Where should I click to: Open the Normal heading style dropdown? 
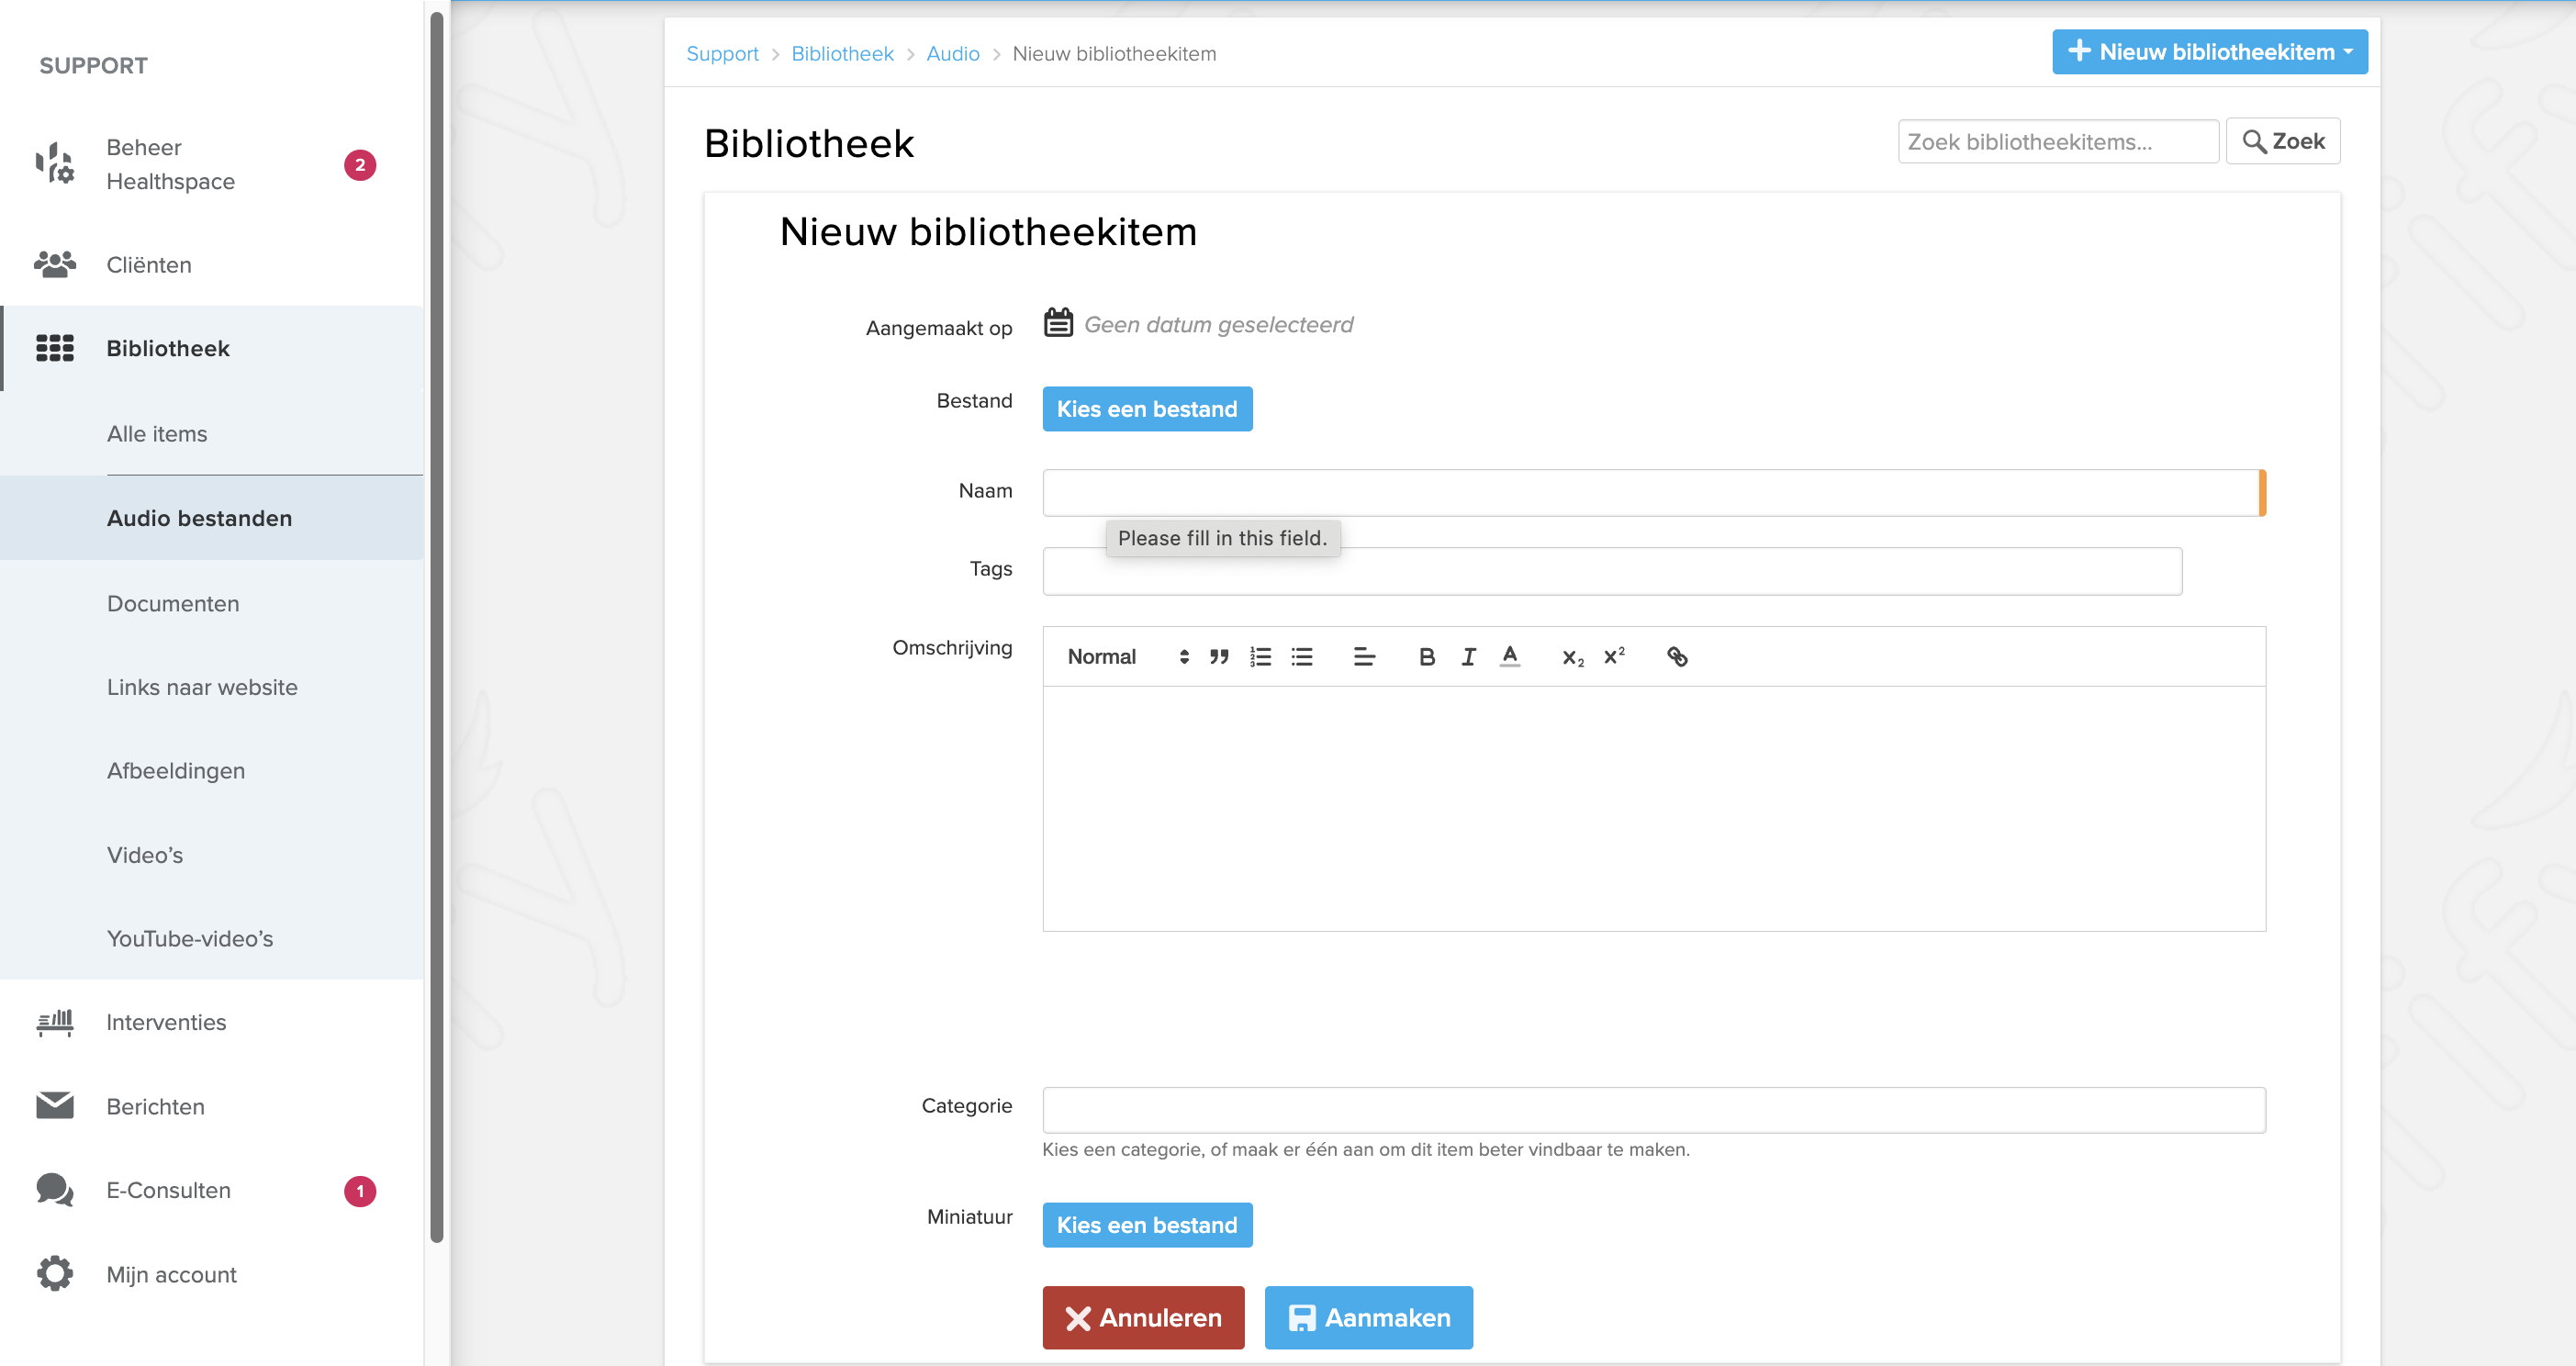click(1127, 657)
